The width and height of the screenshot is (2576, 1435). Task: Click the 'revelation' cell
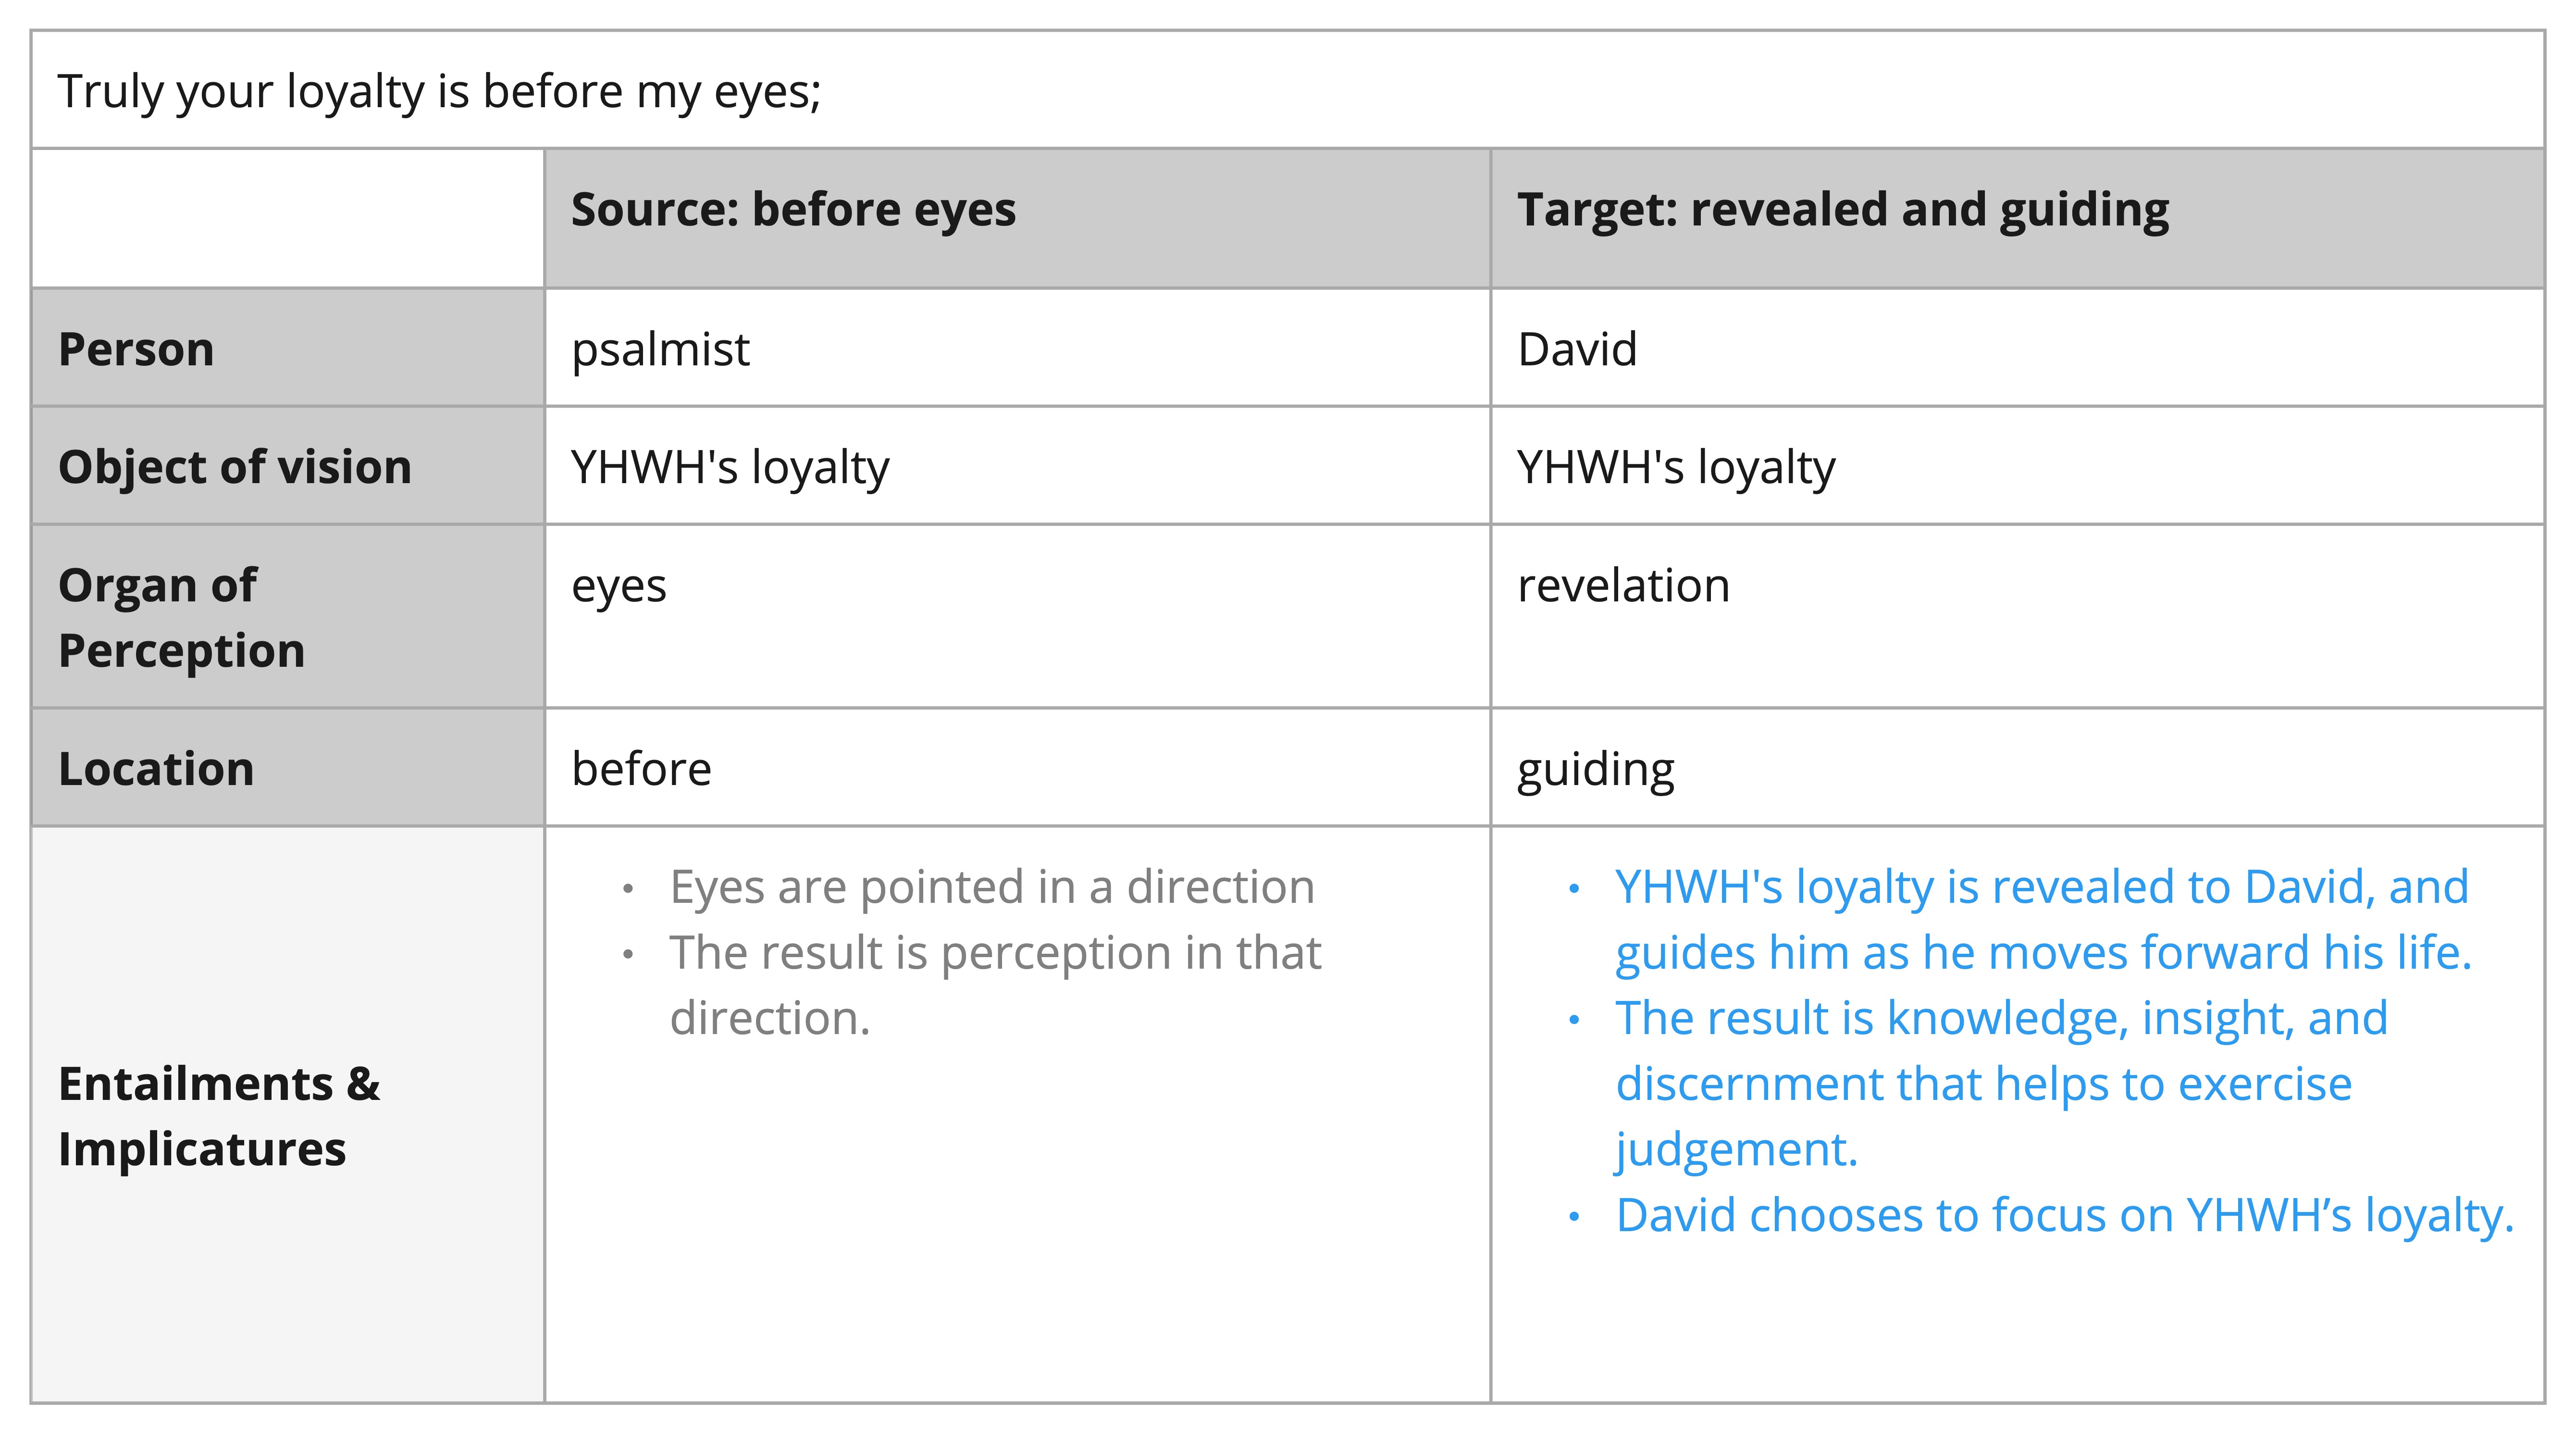click(2017, 616)
